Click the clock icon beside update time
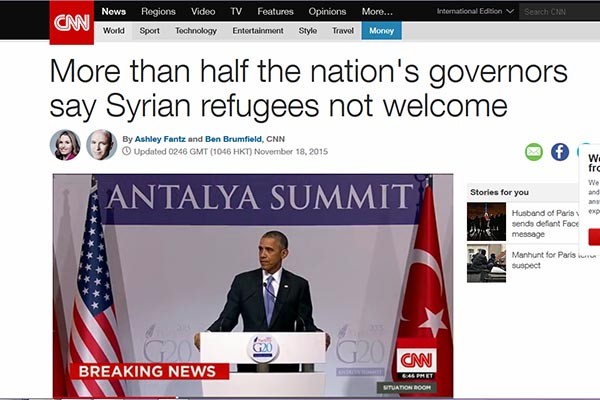This screenshot has width=600, height=400. [126, 151]
